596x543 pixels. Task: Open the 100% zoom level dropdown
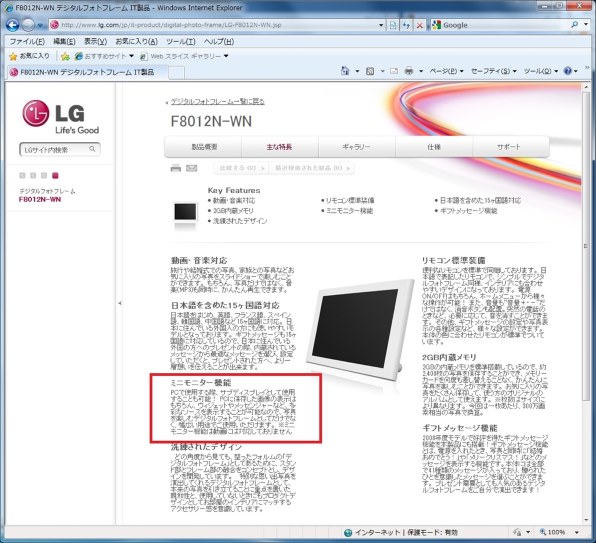[577, 532]
